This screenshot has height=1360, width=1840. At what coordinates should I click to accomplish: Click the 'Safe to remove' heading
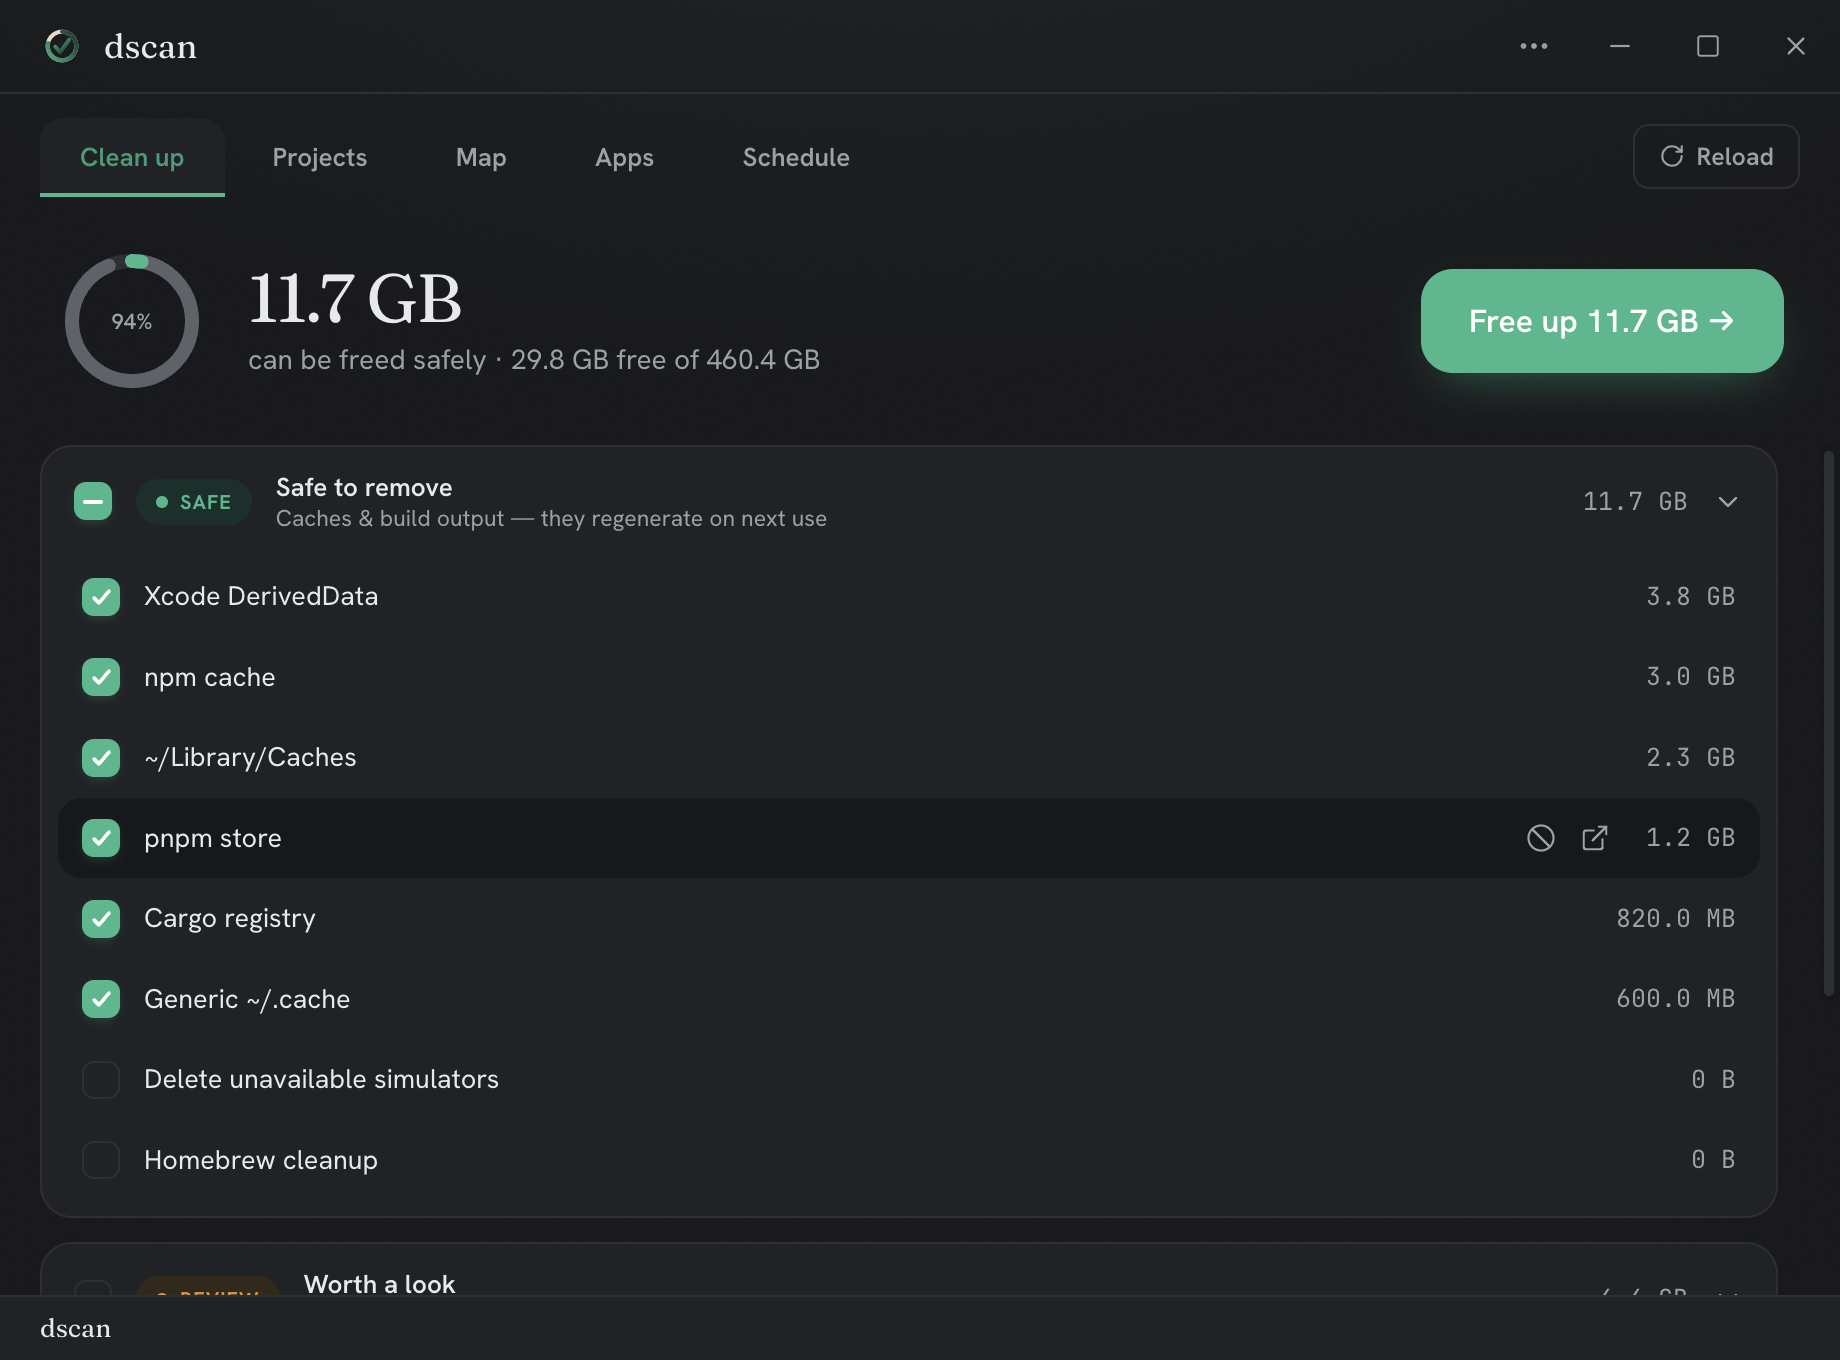[364, 487]
